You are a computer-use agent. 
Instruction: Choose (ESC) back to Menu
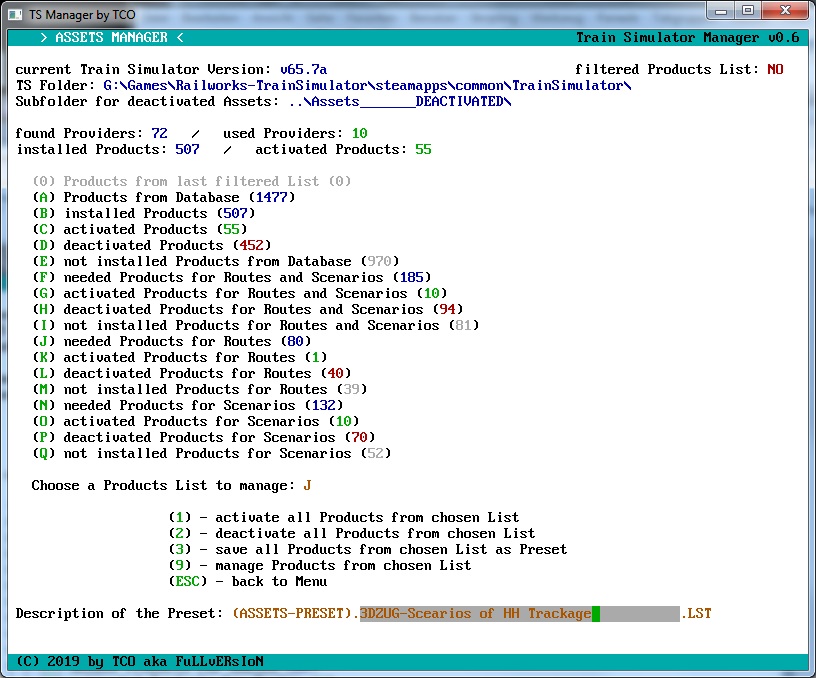pos(248,582)
